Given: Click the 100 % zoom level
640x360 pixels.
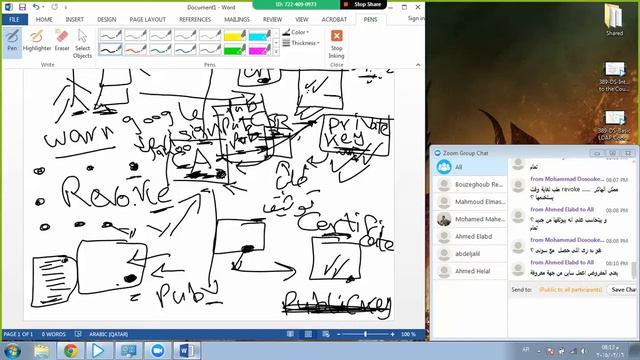Looking at the screenshot, I should coord(408,334).
